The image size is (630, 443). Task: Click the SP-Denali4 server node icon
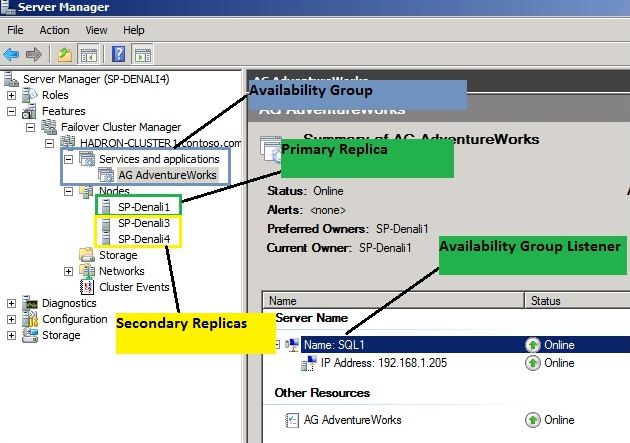tap(106, 239)
